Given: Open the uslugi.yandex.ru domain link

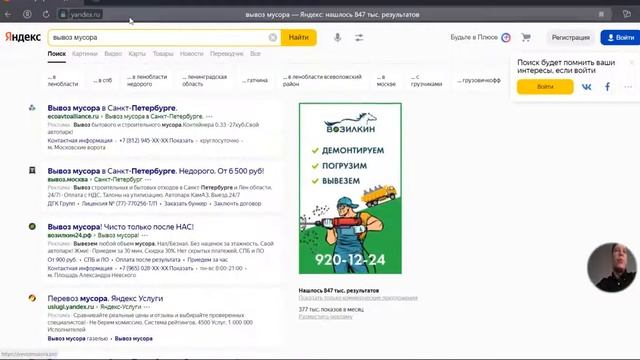Looking at the screenshot, I should (71, 307).
